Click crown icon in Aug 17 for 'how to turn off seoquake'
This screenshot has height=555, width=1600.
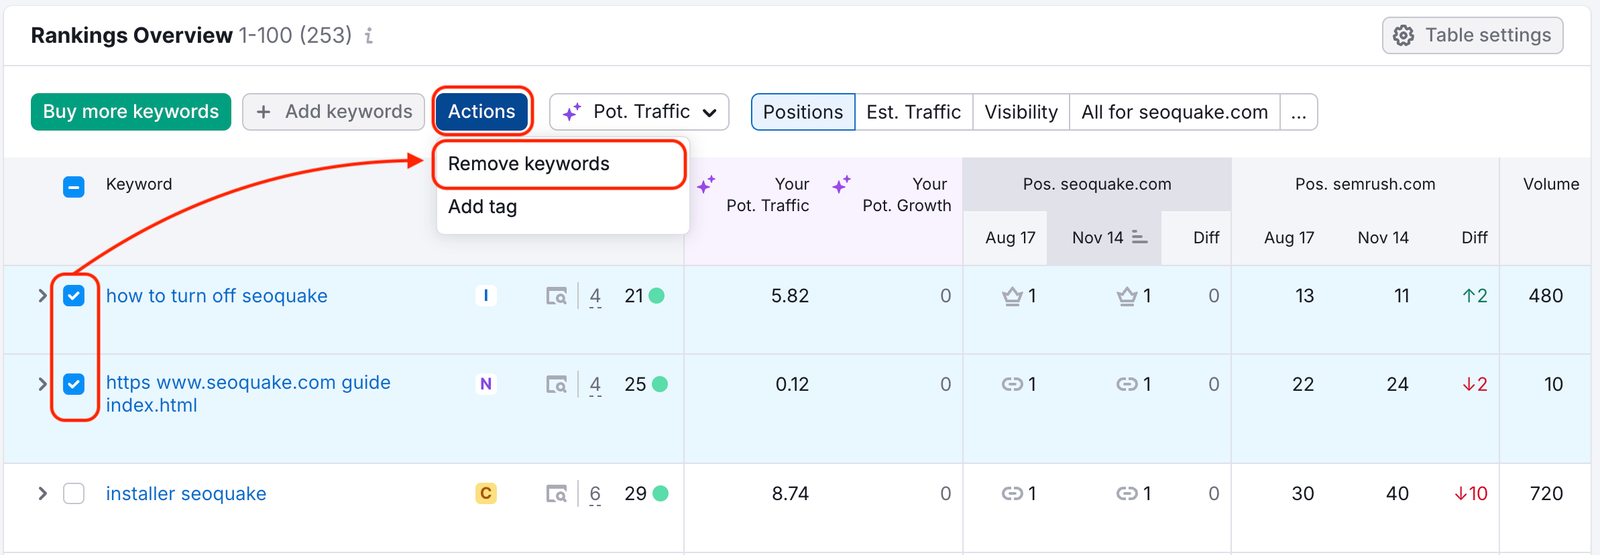[x=1012, y=296]
